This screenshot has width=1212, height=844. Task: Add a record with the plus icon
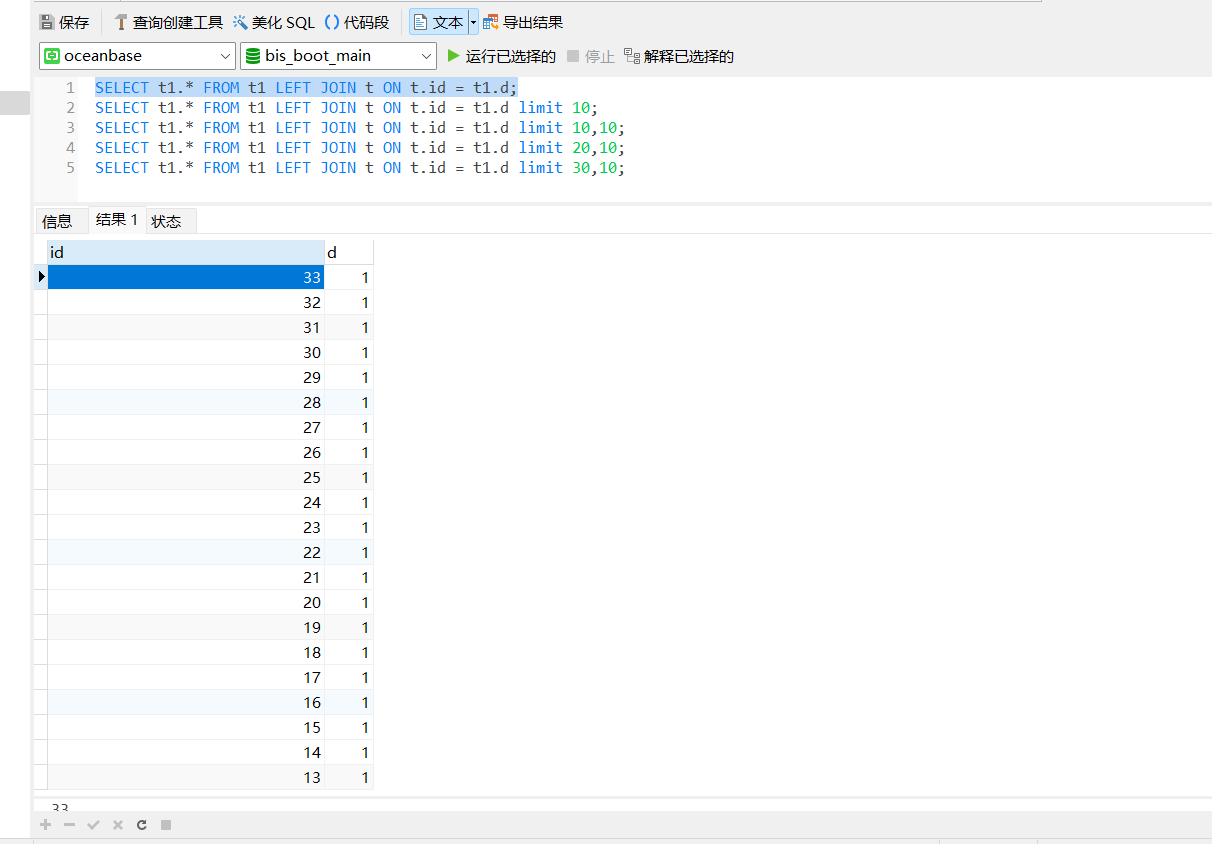(45, 825)
